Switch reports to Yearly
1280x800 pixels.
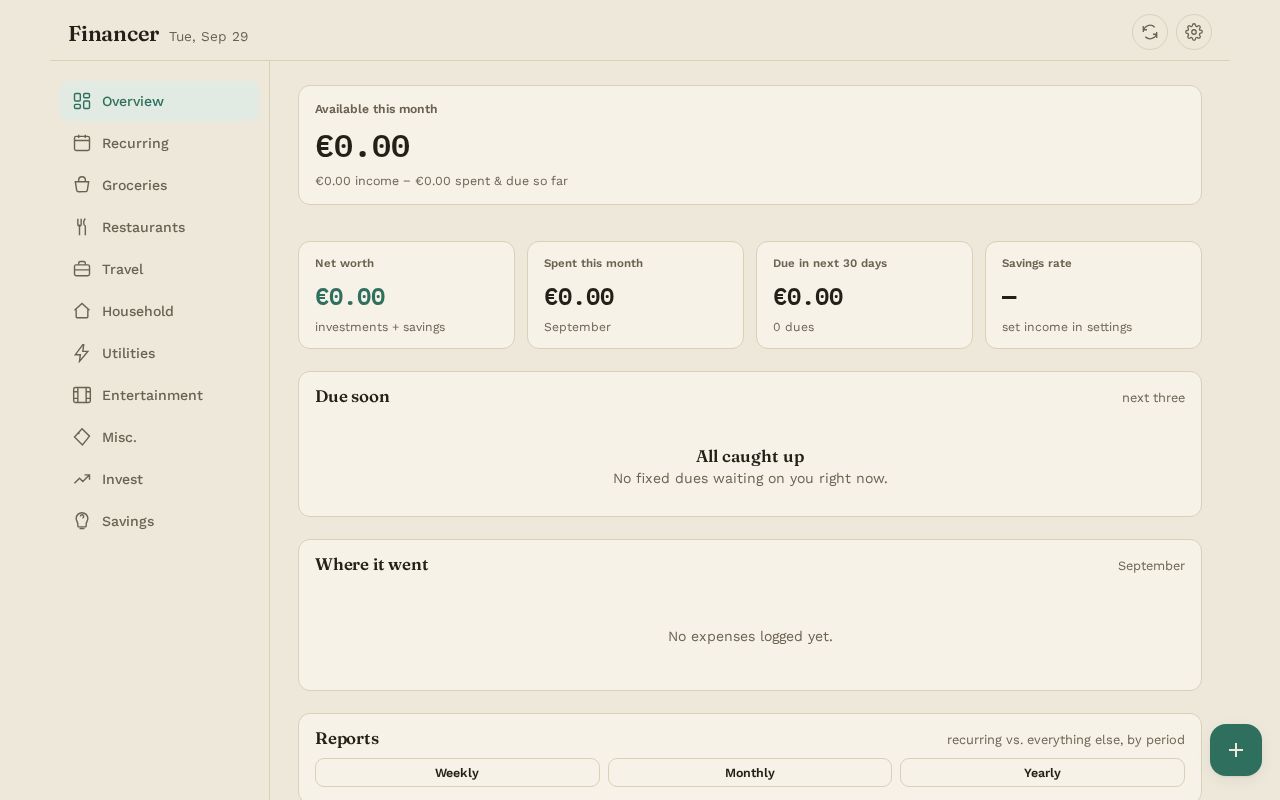(x=1042, y=773)
